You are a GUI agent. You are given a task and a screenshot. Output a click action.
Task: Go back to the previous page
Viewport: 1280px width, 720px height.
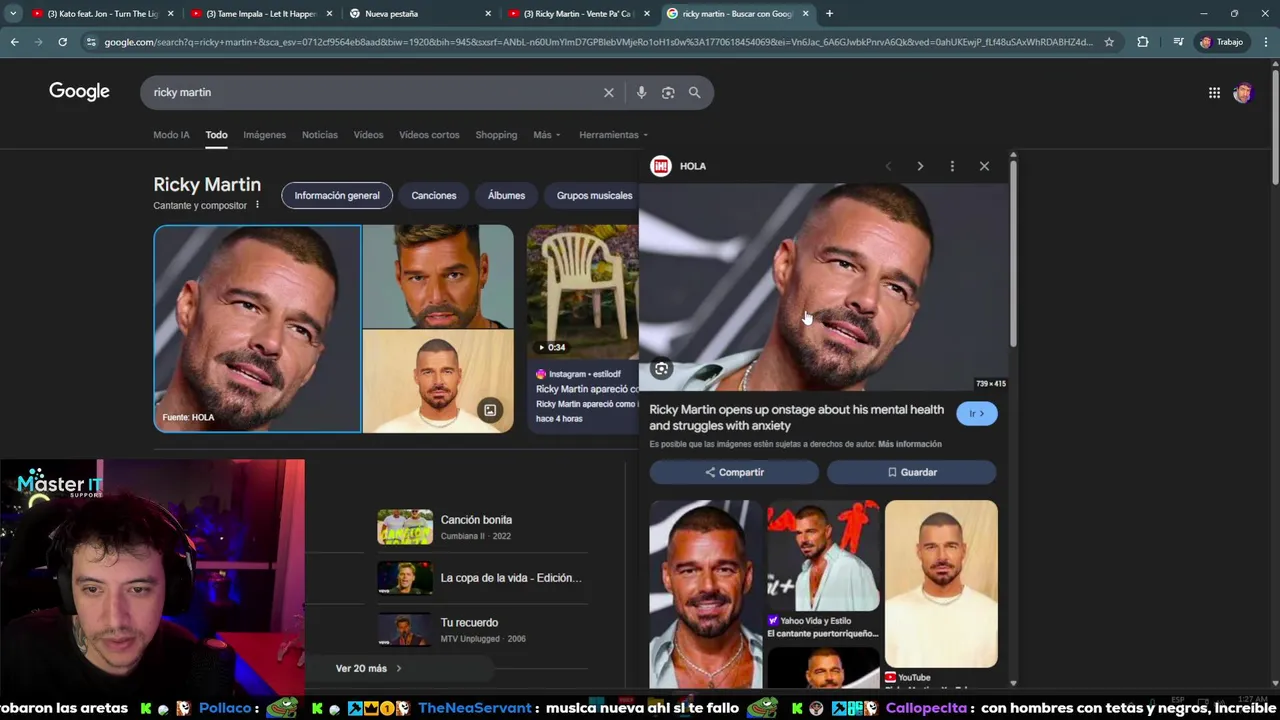pyautogui.click(x=14, y=42)
